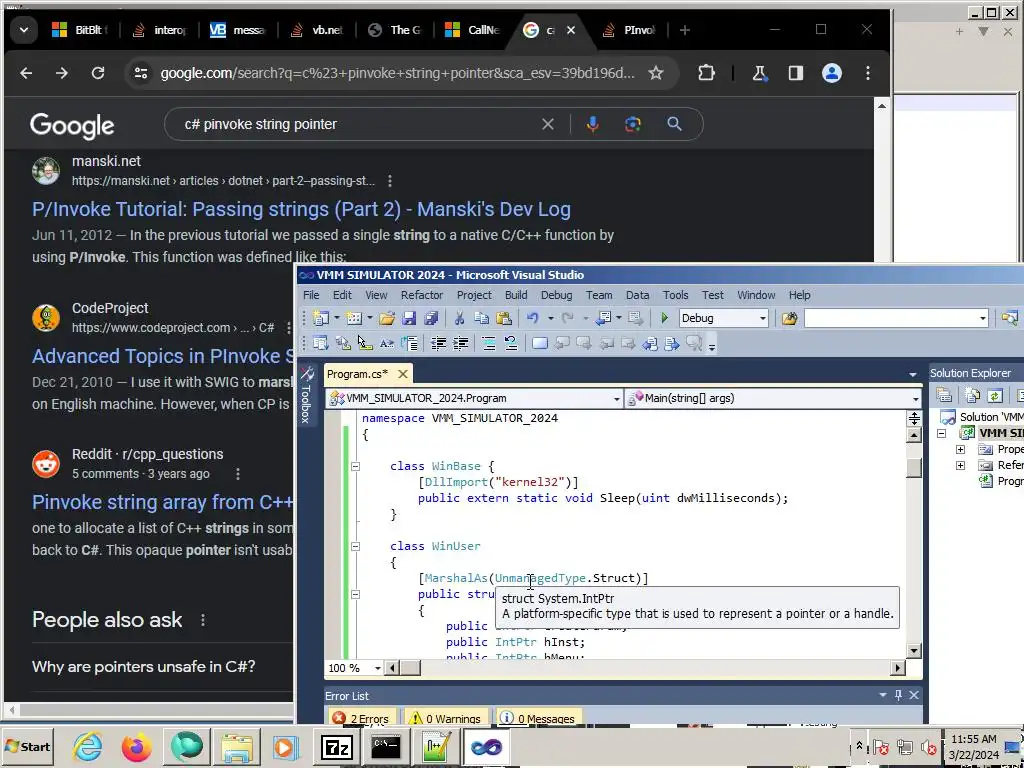The width and height of the screenshot is (1024, 768).
Task: Expand the Properties node in Solution Explorer
Action: click(961, 449)
